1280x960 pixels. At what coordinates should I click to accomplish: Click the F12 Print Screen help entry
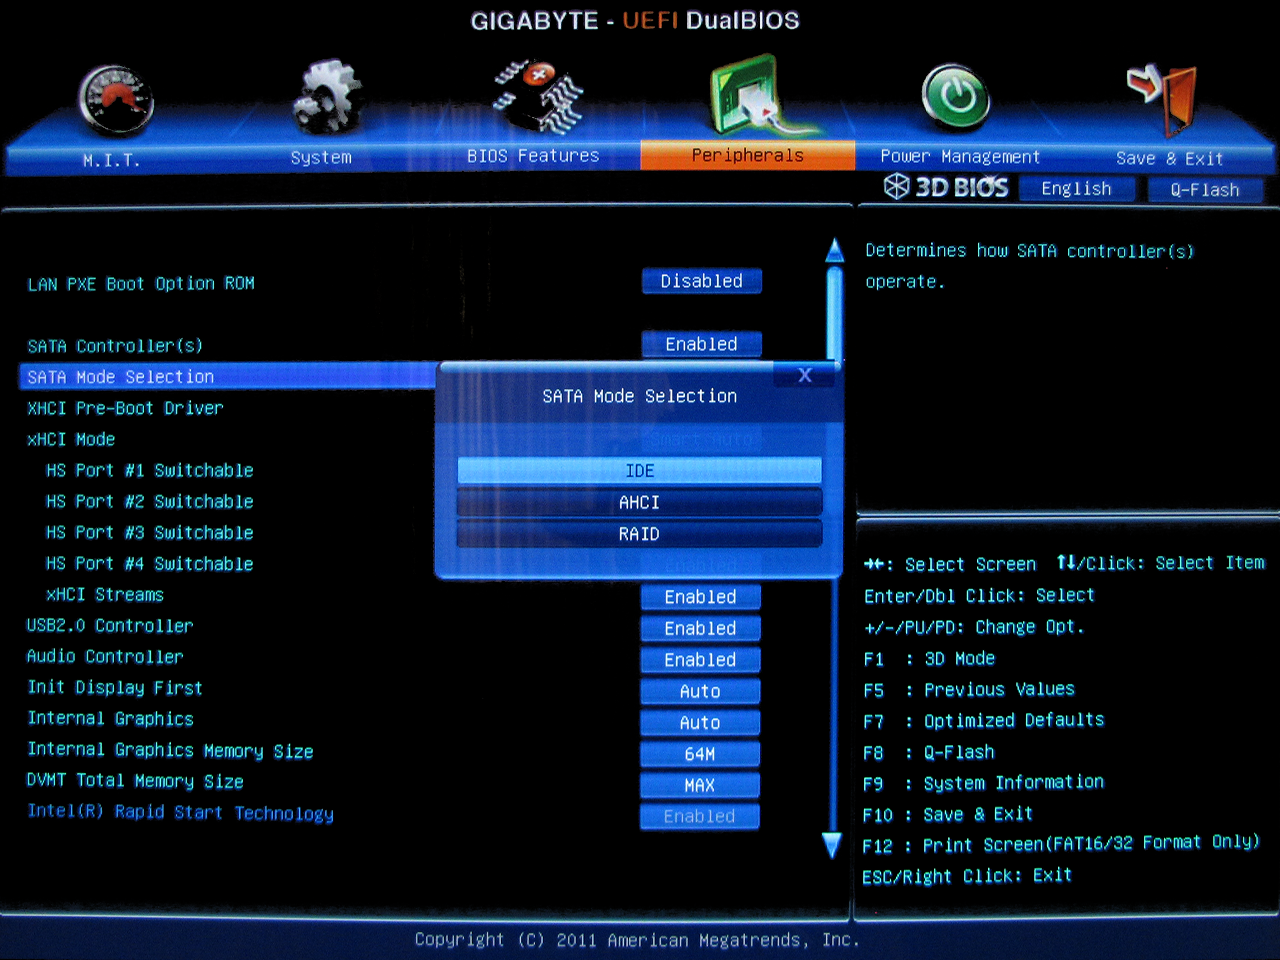(1062, 844)
